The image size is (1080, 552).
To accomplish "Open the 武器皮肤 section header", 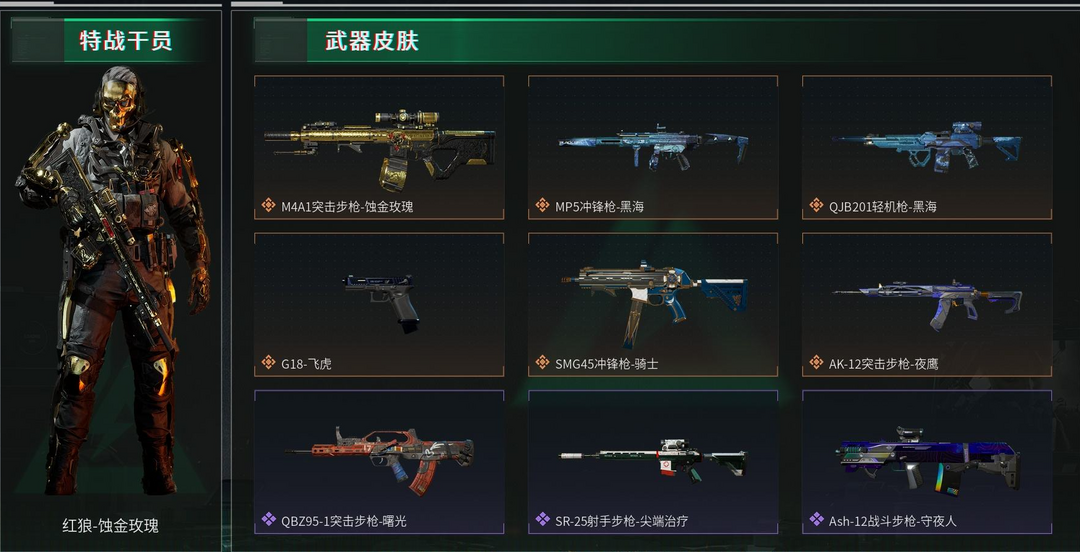I will pyautogui.click(x=372, y=41).
